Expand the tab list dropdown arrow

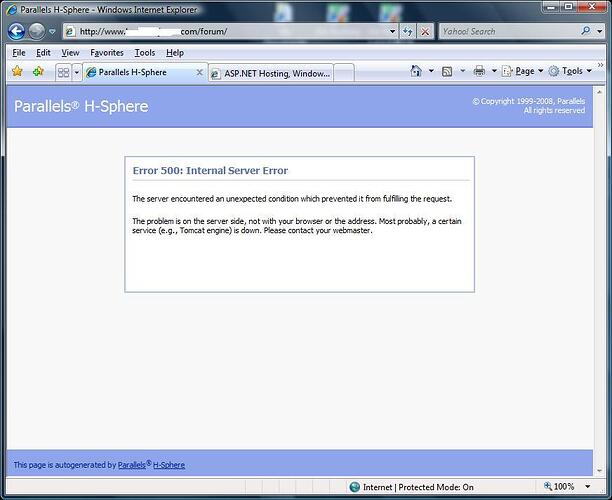pyautogui.click(x=77, y=73)
